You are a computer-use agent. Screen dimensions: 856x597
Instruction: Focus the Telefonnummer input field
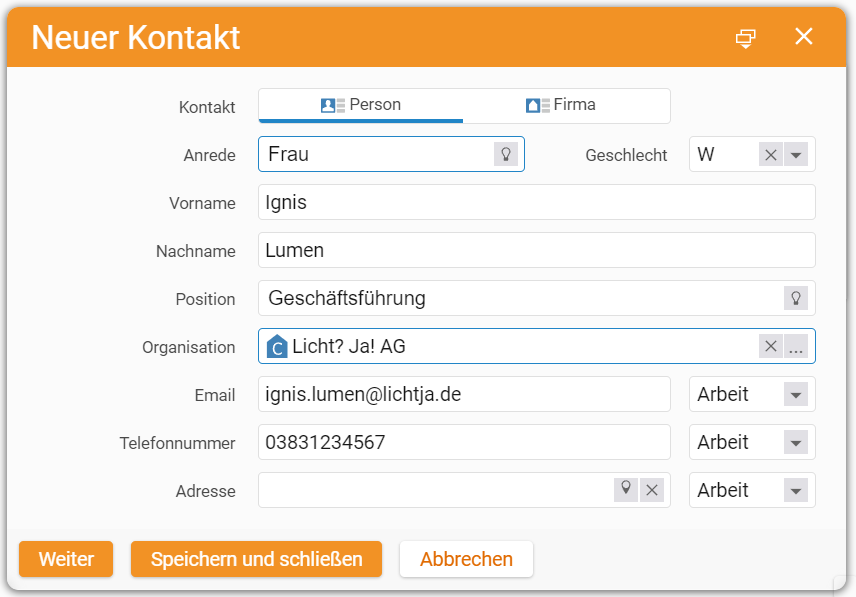(464, 443)
